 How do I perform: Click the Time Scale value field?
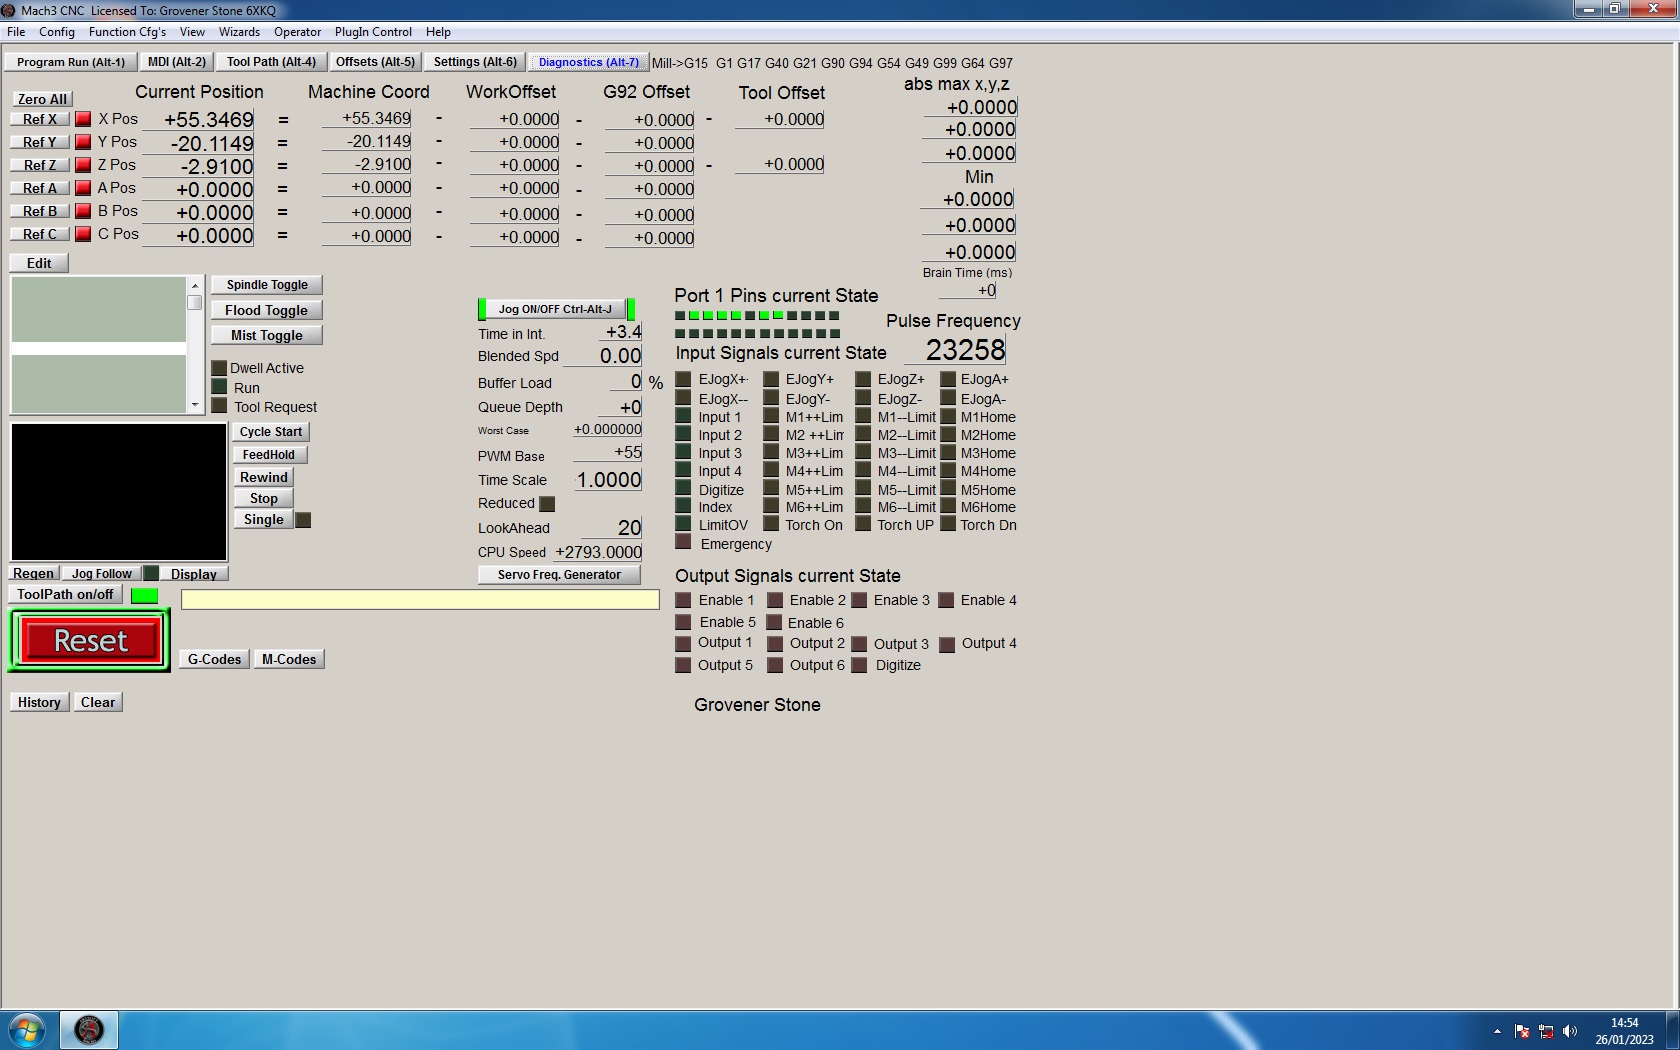(608, 480)
